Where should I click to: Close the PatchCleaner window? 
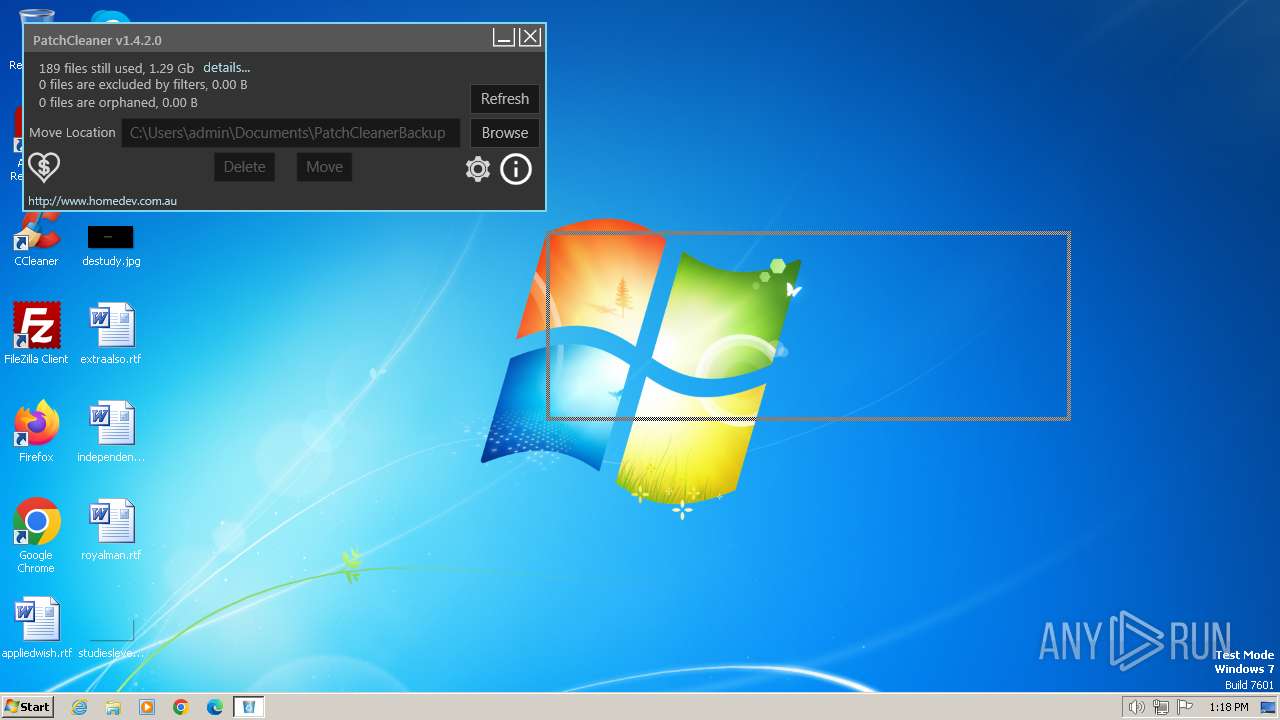pos(530,38)
